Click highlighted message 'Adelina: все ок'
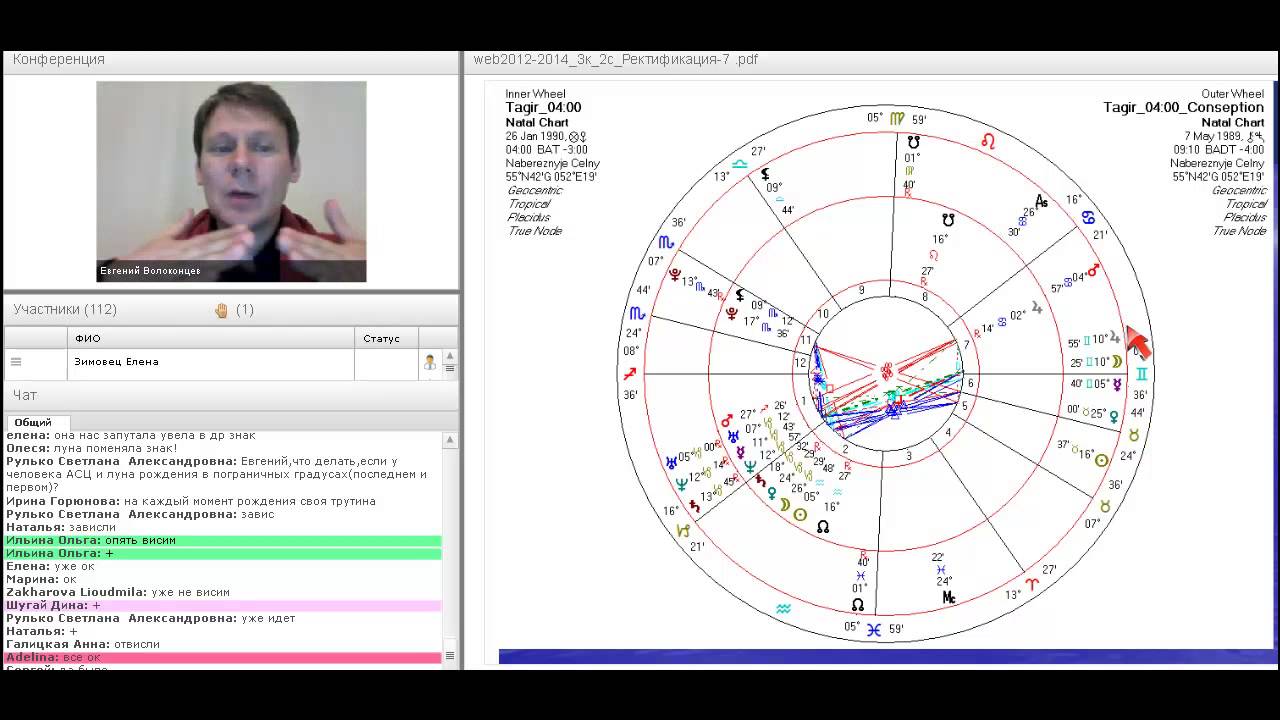The height and width of the screenshot is (720, 1280). 223,657
